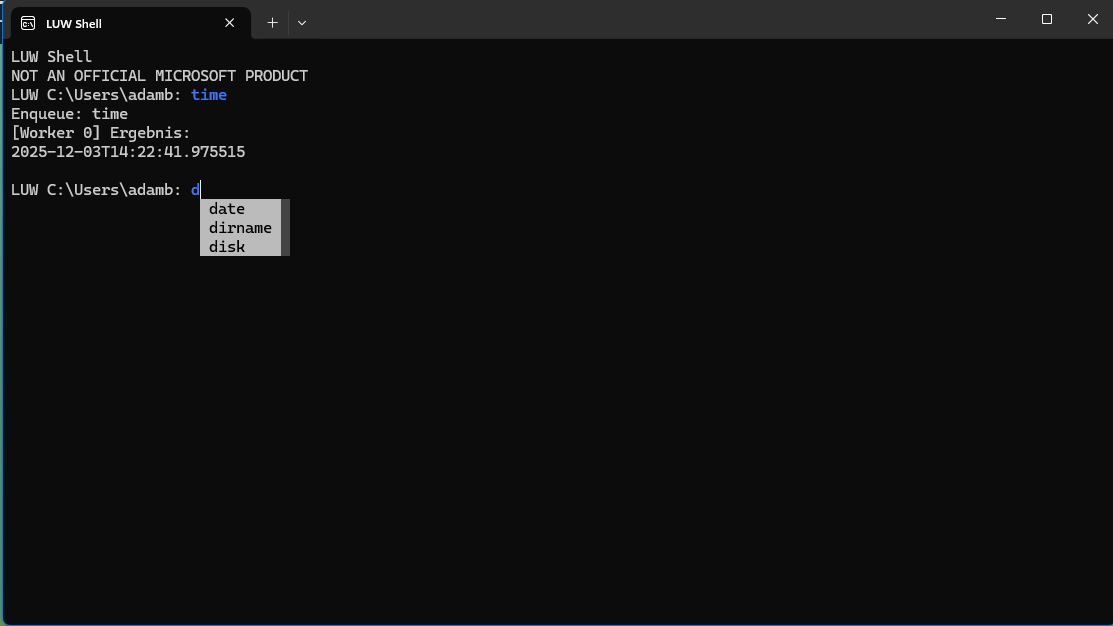
Task: Open a new tab with the plus button
Action: [x=272, y=22]
